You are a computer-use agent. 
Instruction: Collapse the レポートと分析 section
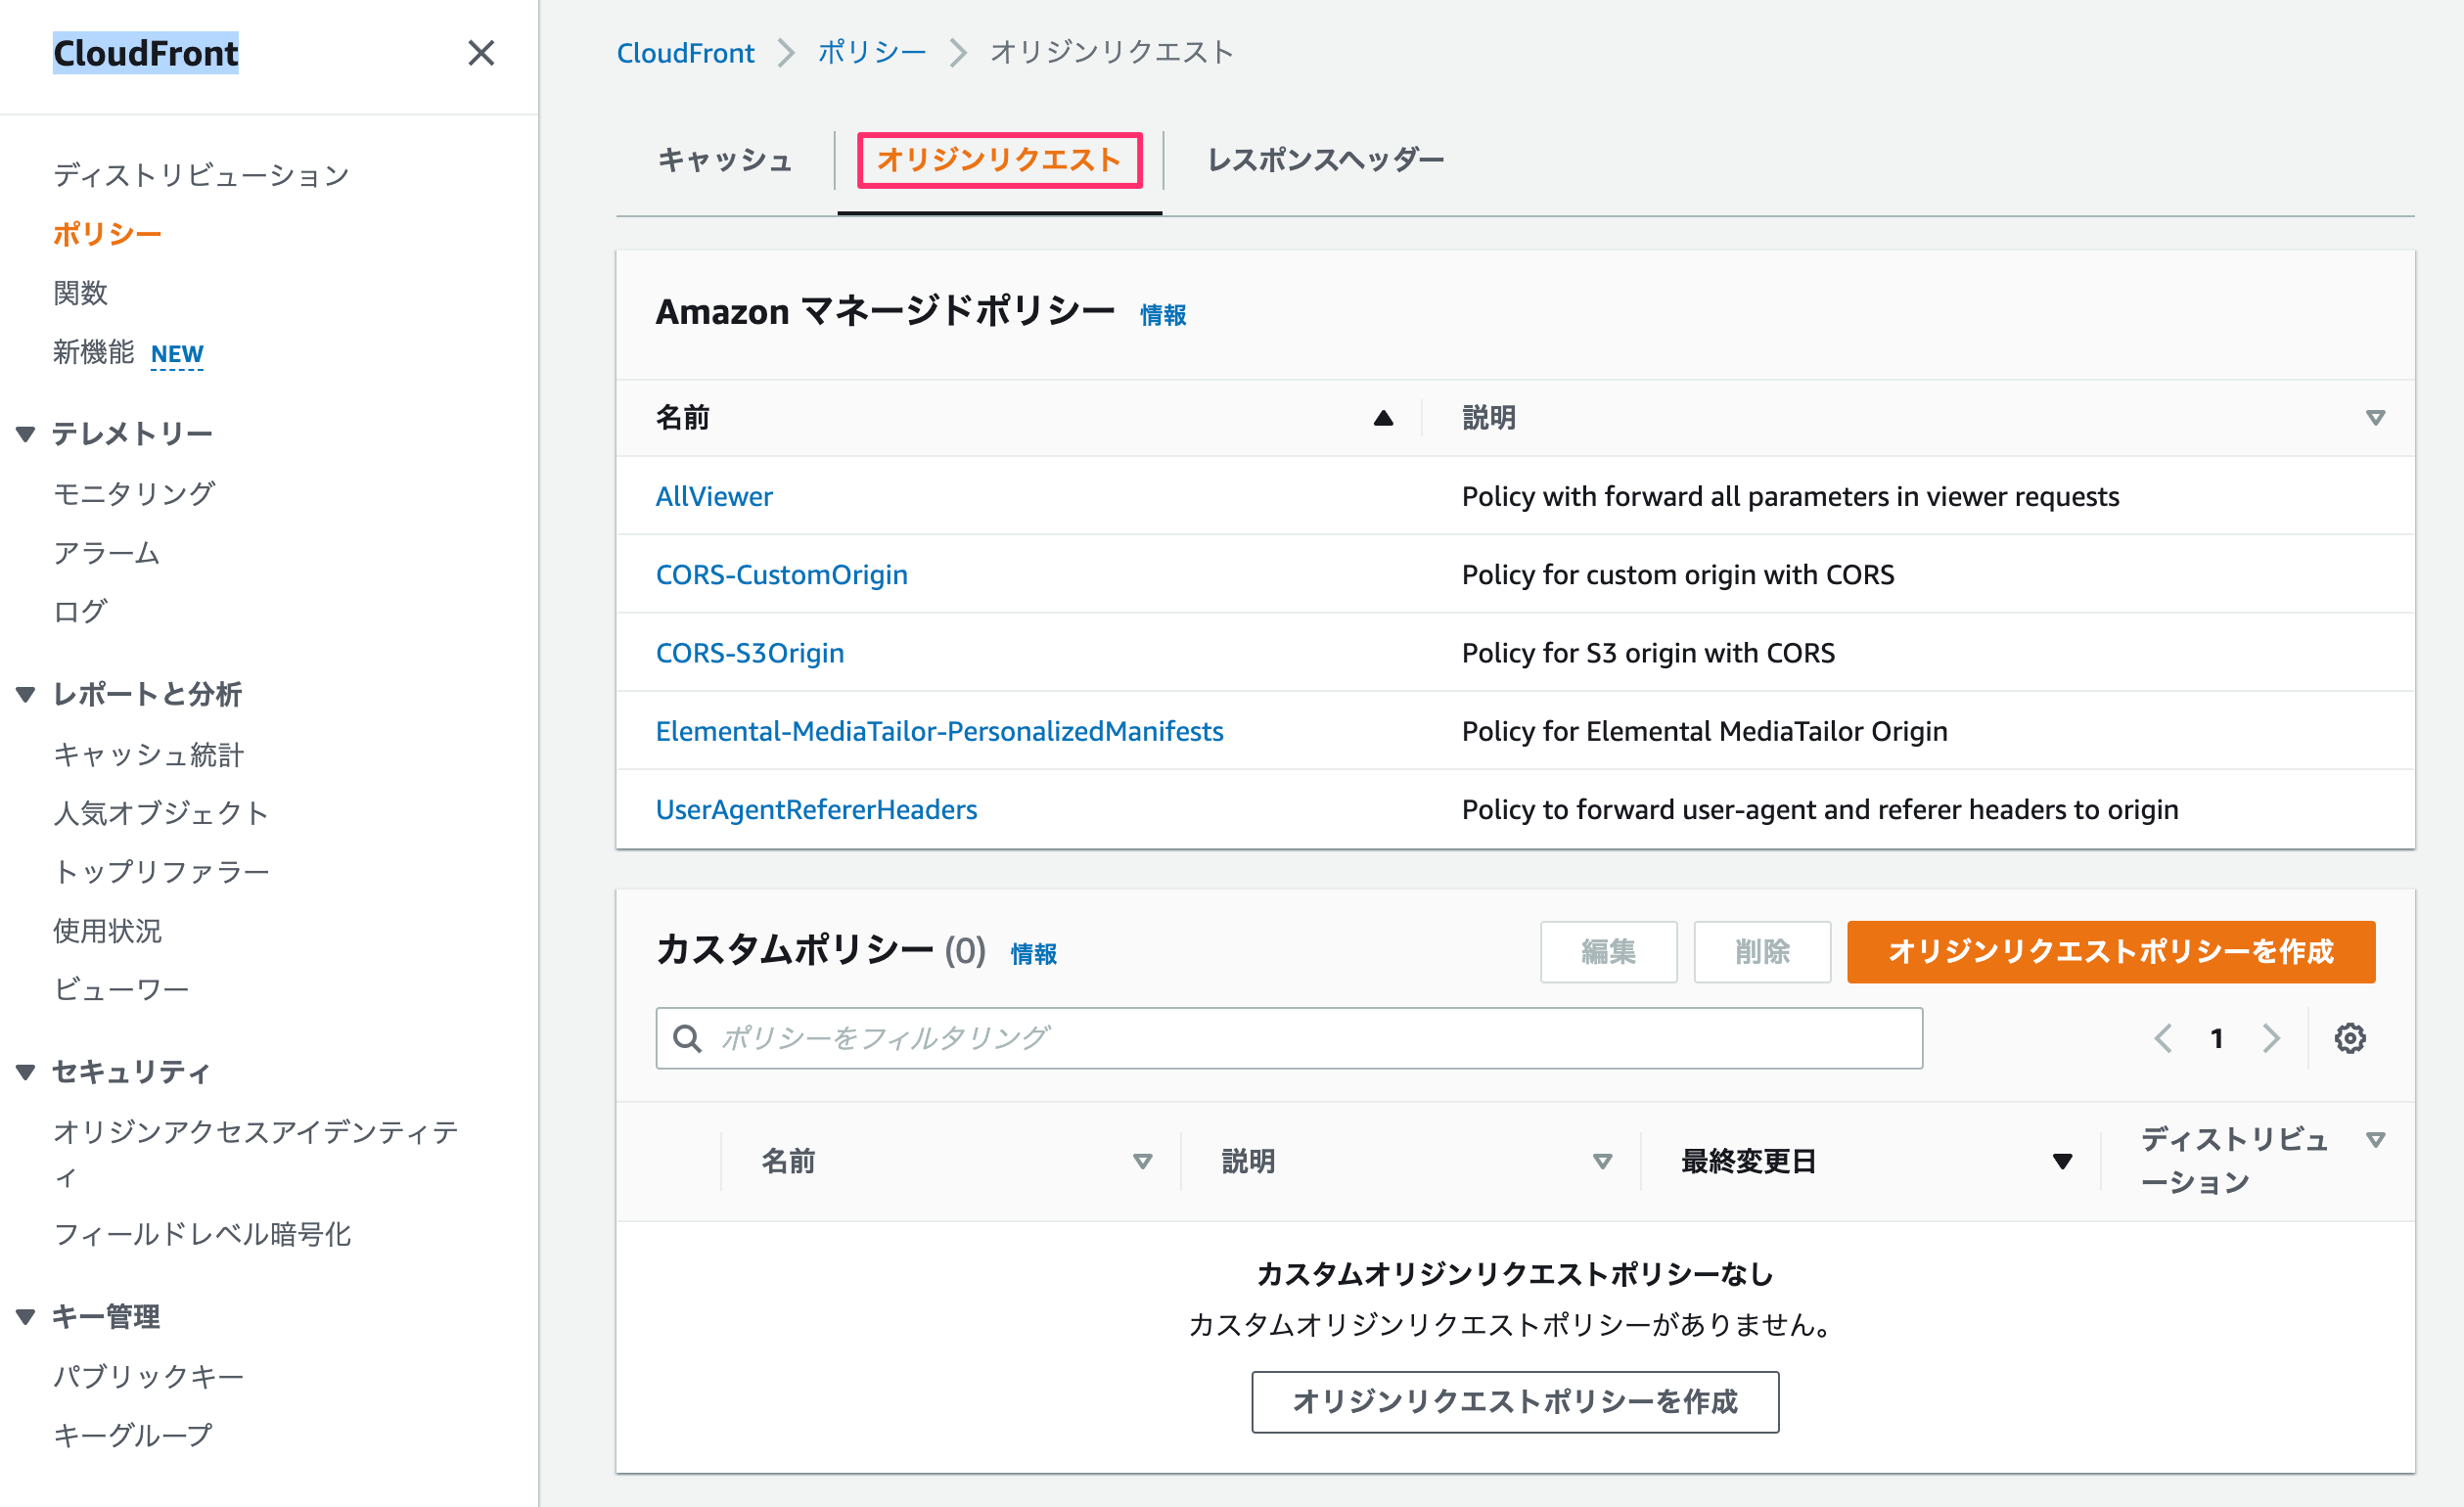click(x=26, y=694)
